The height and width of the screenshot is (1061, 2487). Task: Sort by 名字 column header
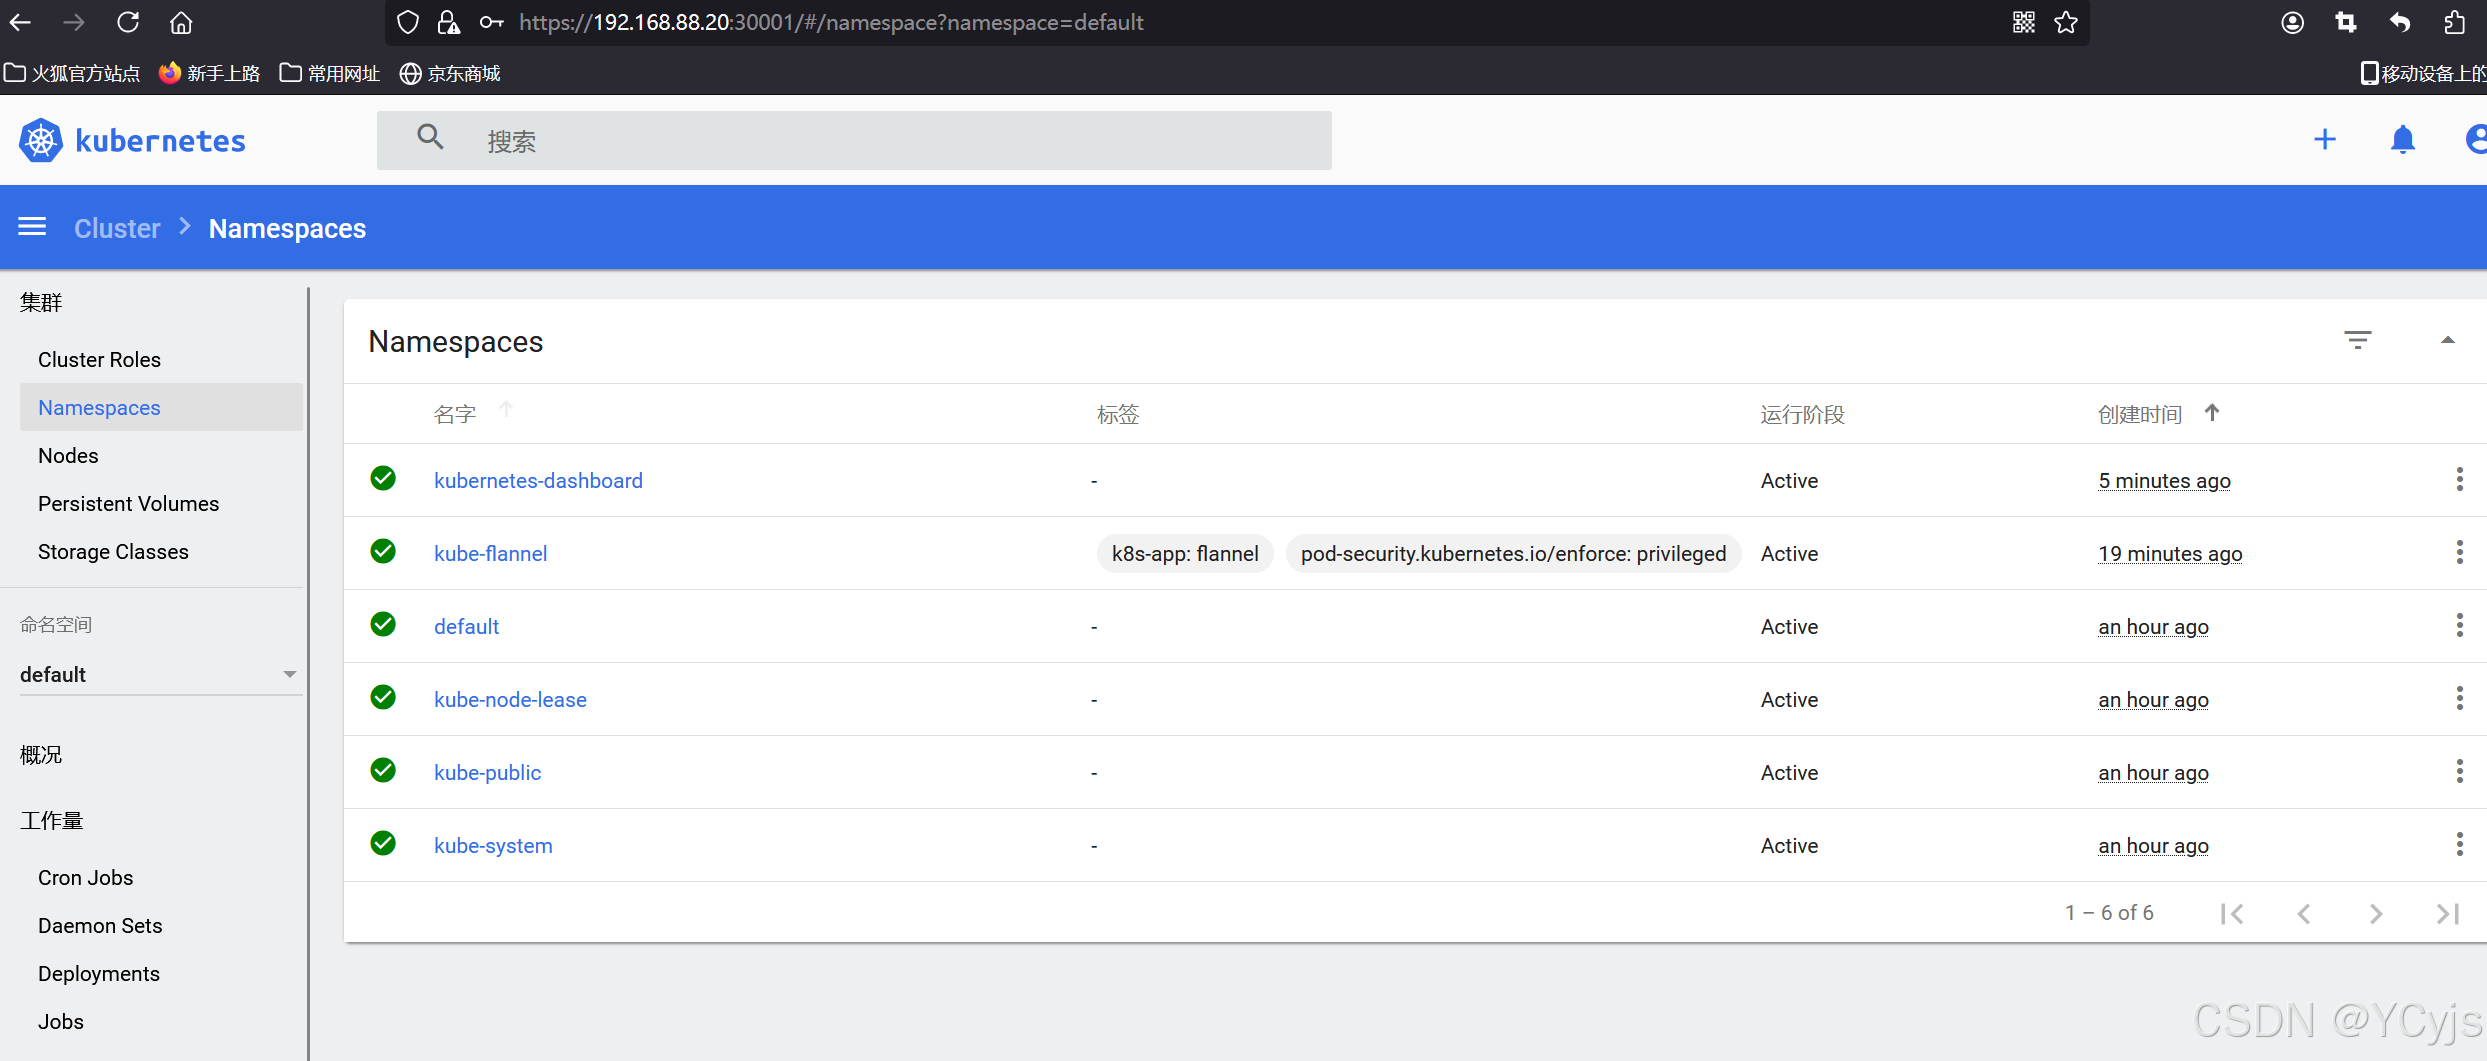tap(455, 414)
